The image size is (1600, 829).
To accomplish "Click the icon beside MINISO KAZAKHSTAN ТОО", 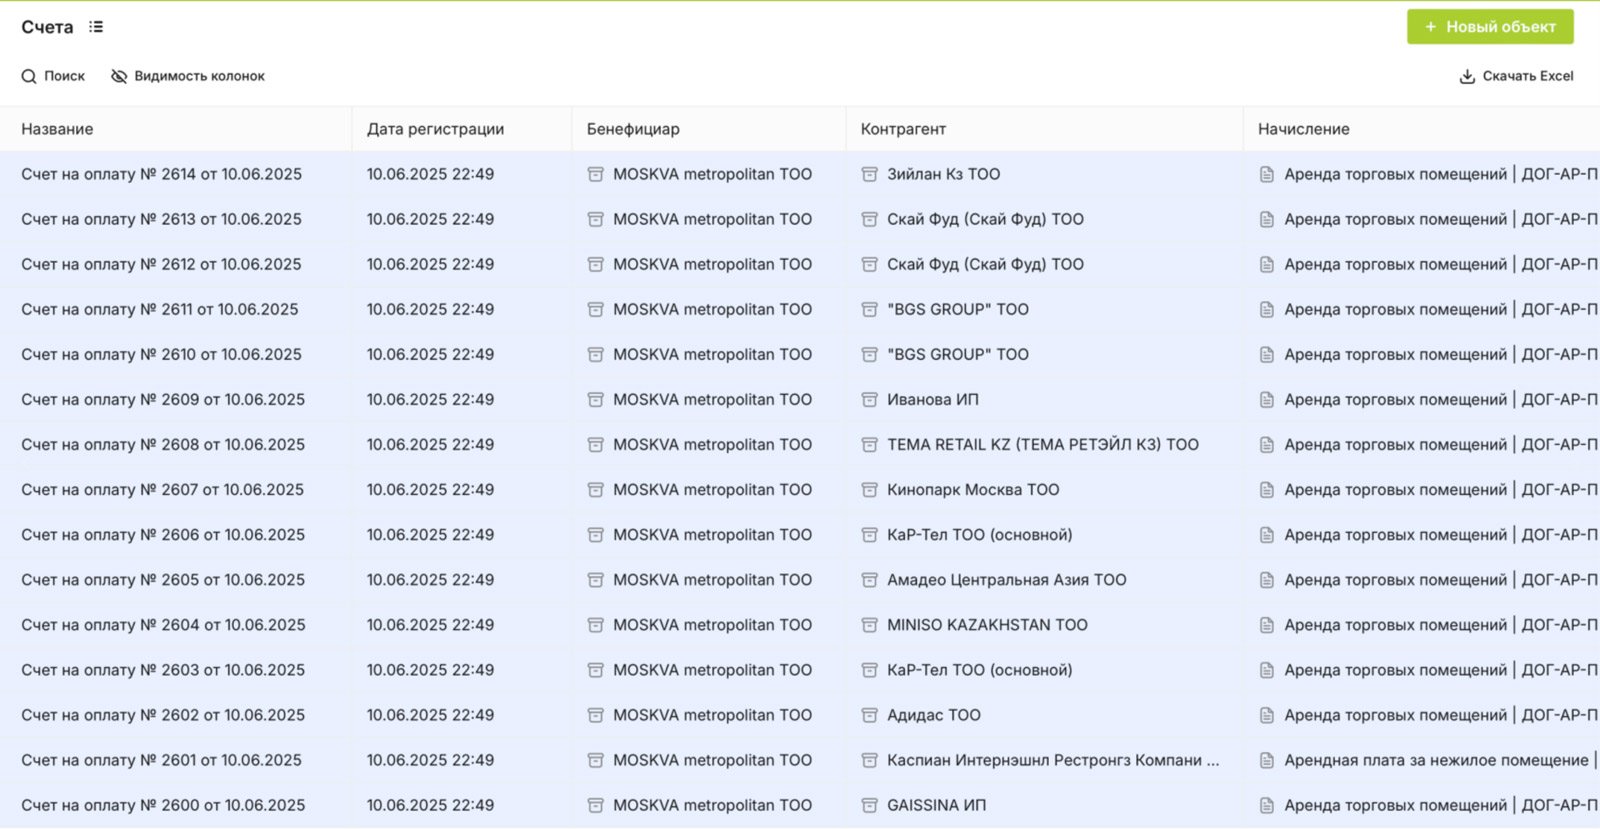I will coord(869,625).
